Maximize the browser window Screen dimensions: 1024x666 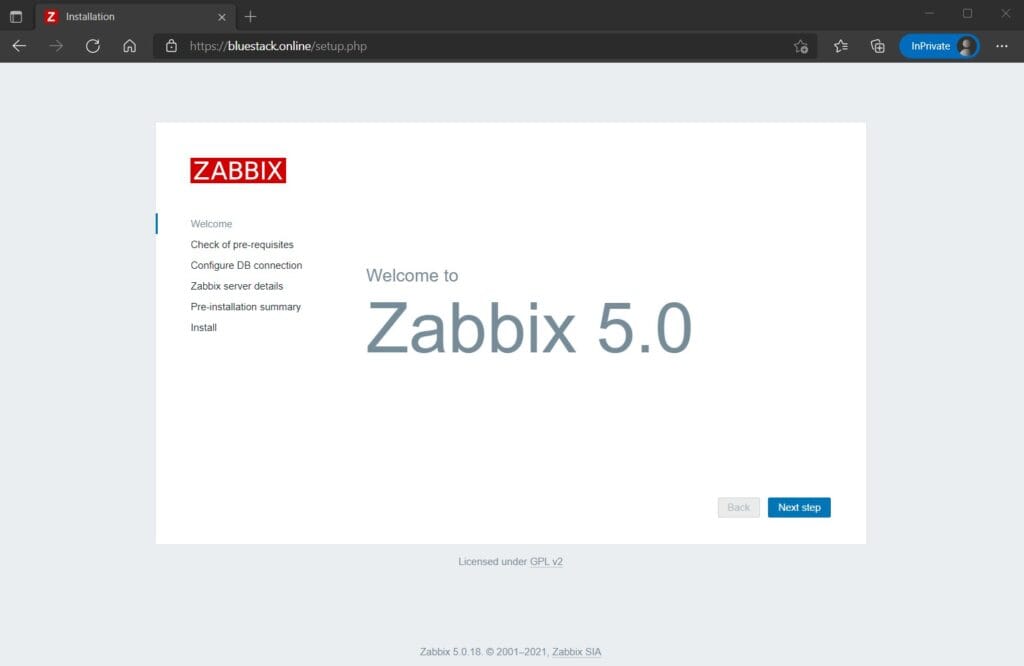click(x=967, y=14)
